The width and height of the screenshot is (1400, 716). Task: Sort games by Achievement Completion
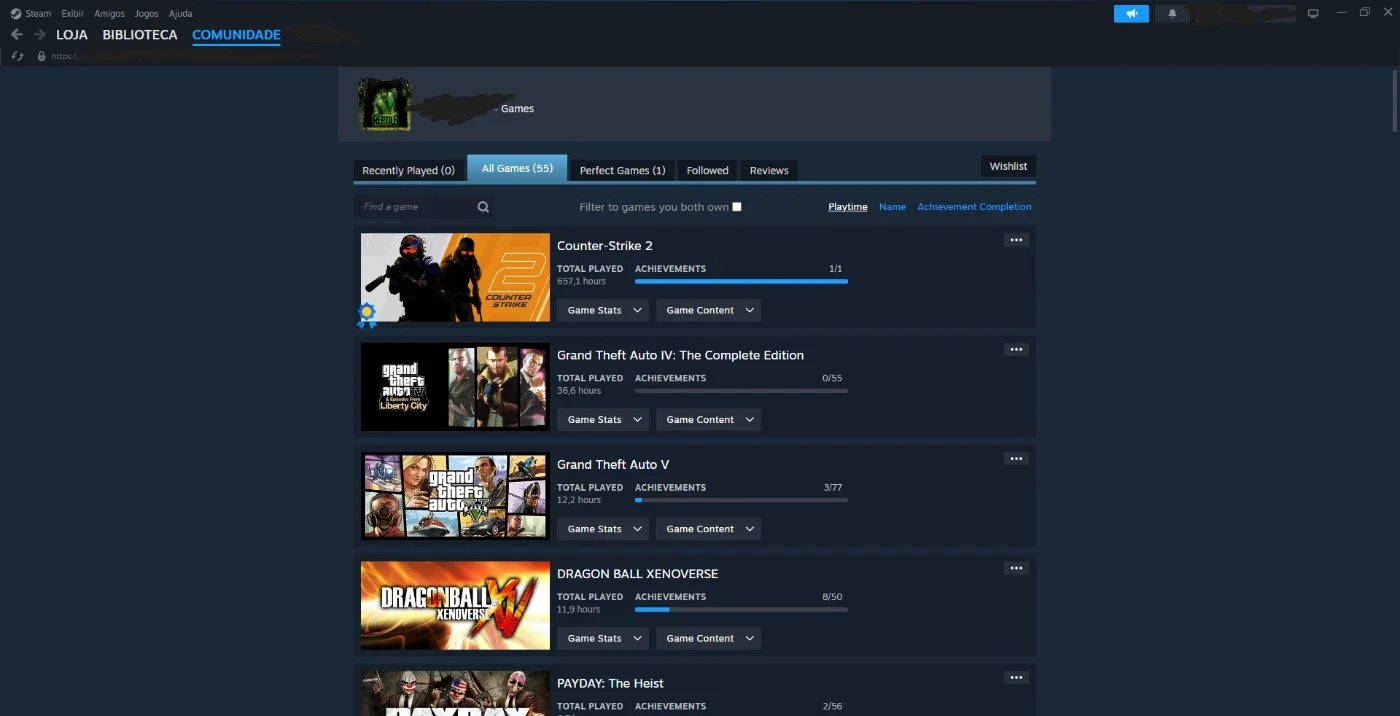(974, 207)
